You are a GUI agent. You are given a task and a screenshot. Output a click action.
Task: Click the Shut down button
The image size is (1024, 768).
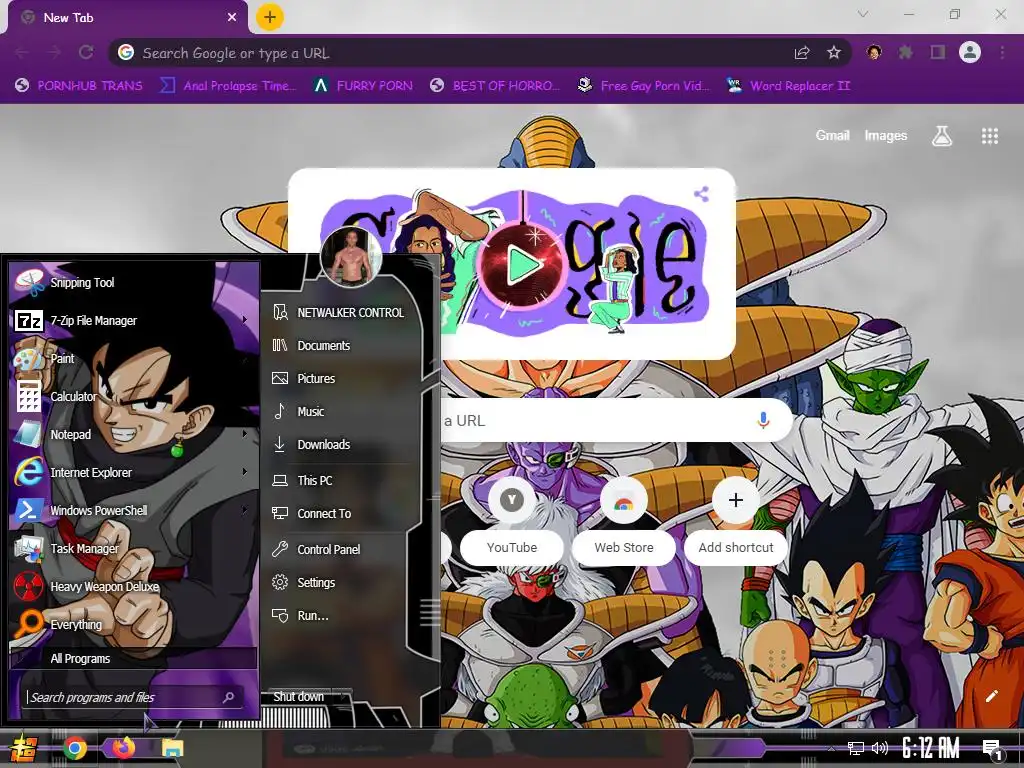pos(298,696)
